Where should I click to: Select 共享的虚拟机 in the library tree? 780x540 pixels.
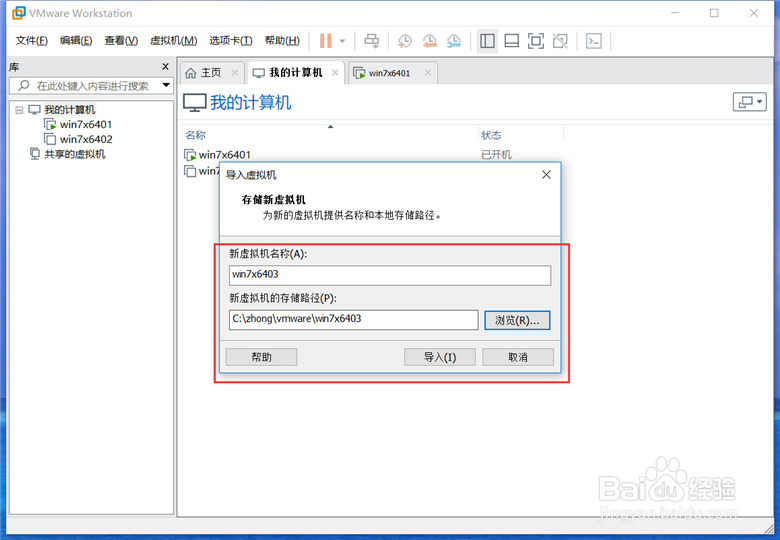tap(75, 154)
